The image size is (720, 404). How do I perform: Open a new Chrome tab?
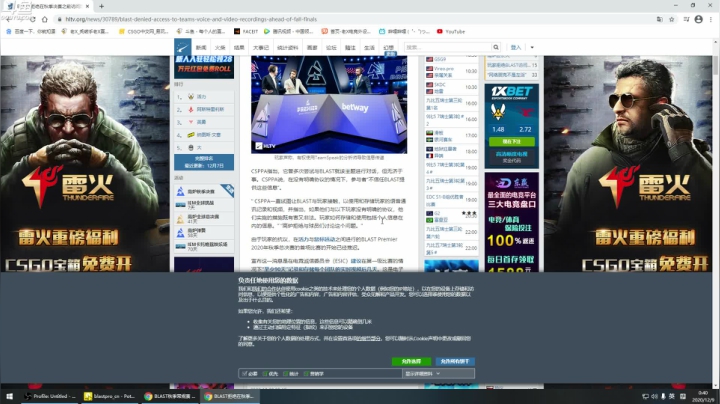[101, 6]
